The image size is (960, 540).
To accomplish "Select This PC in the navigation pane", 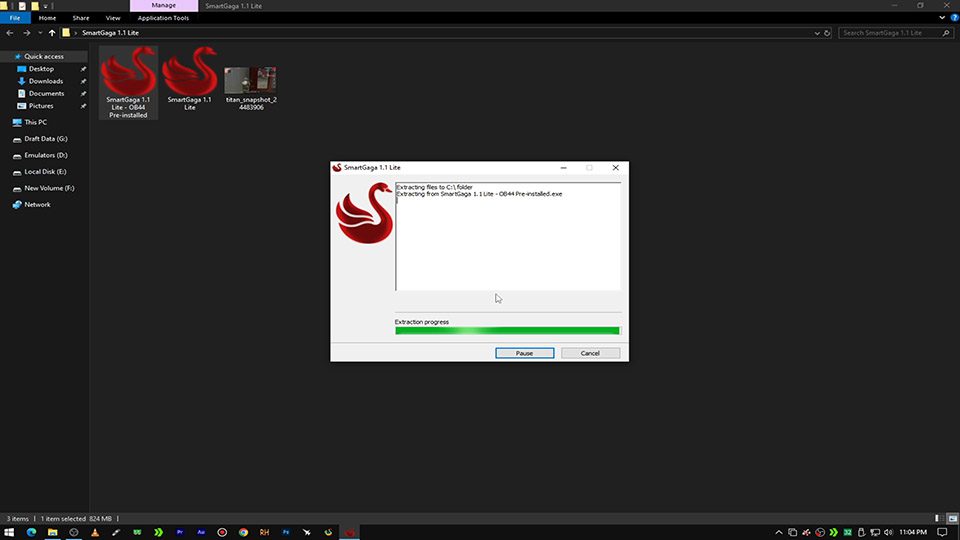I will [35, 122].
